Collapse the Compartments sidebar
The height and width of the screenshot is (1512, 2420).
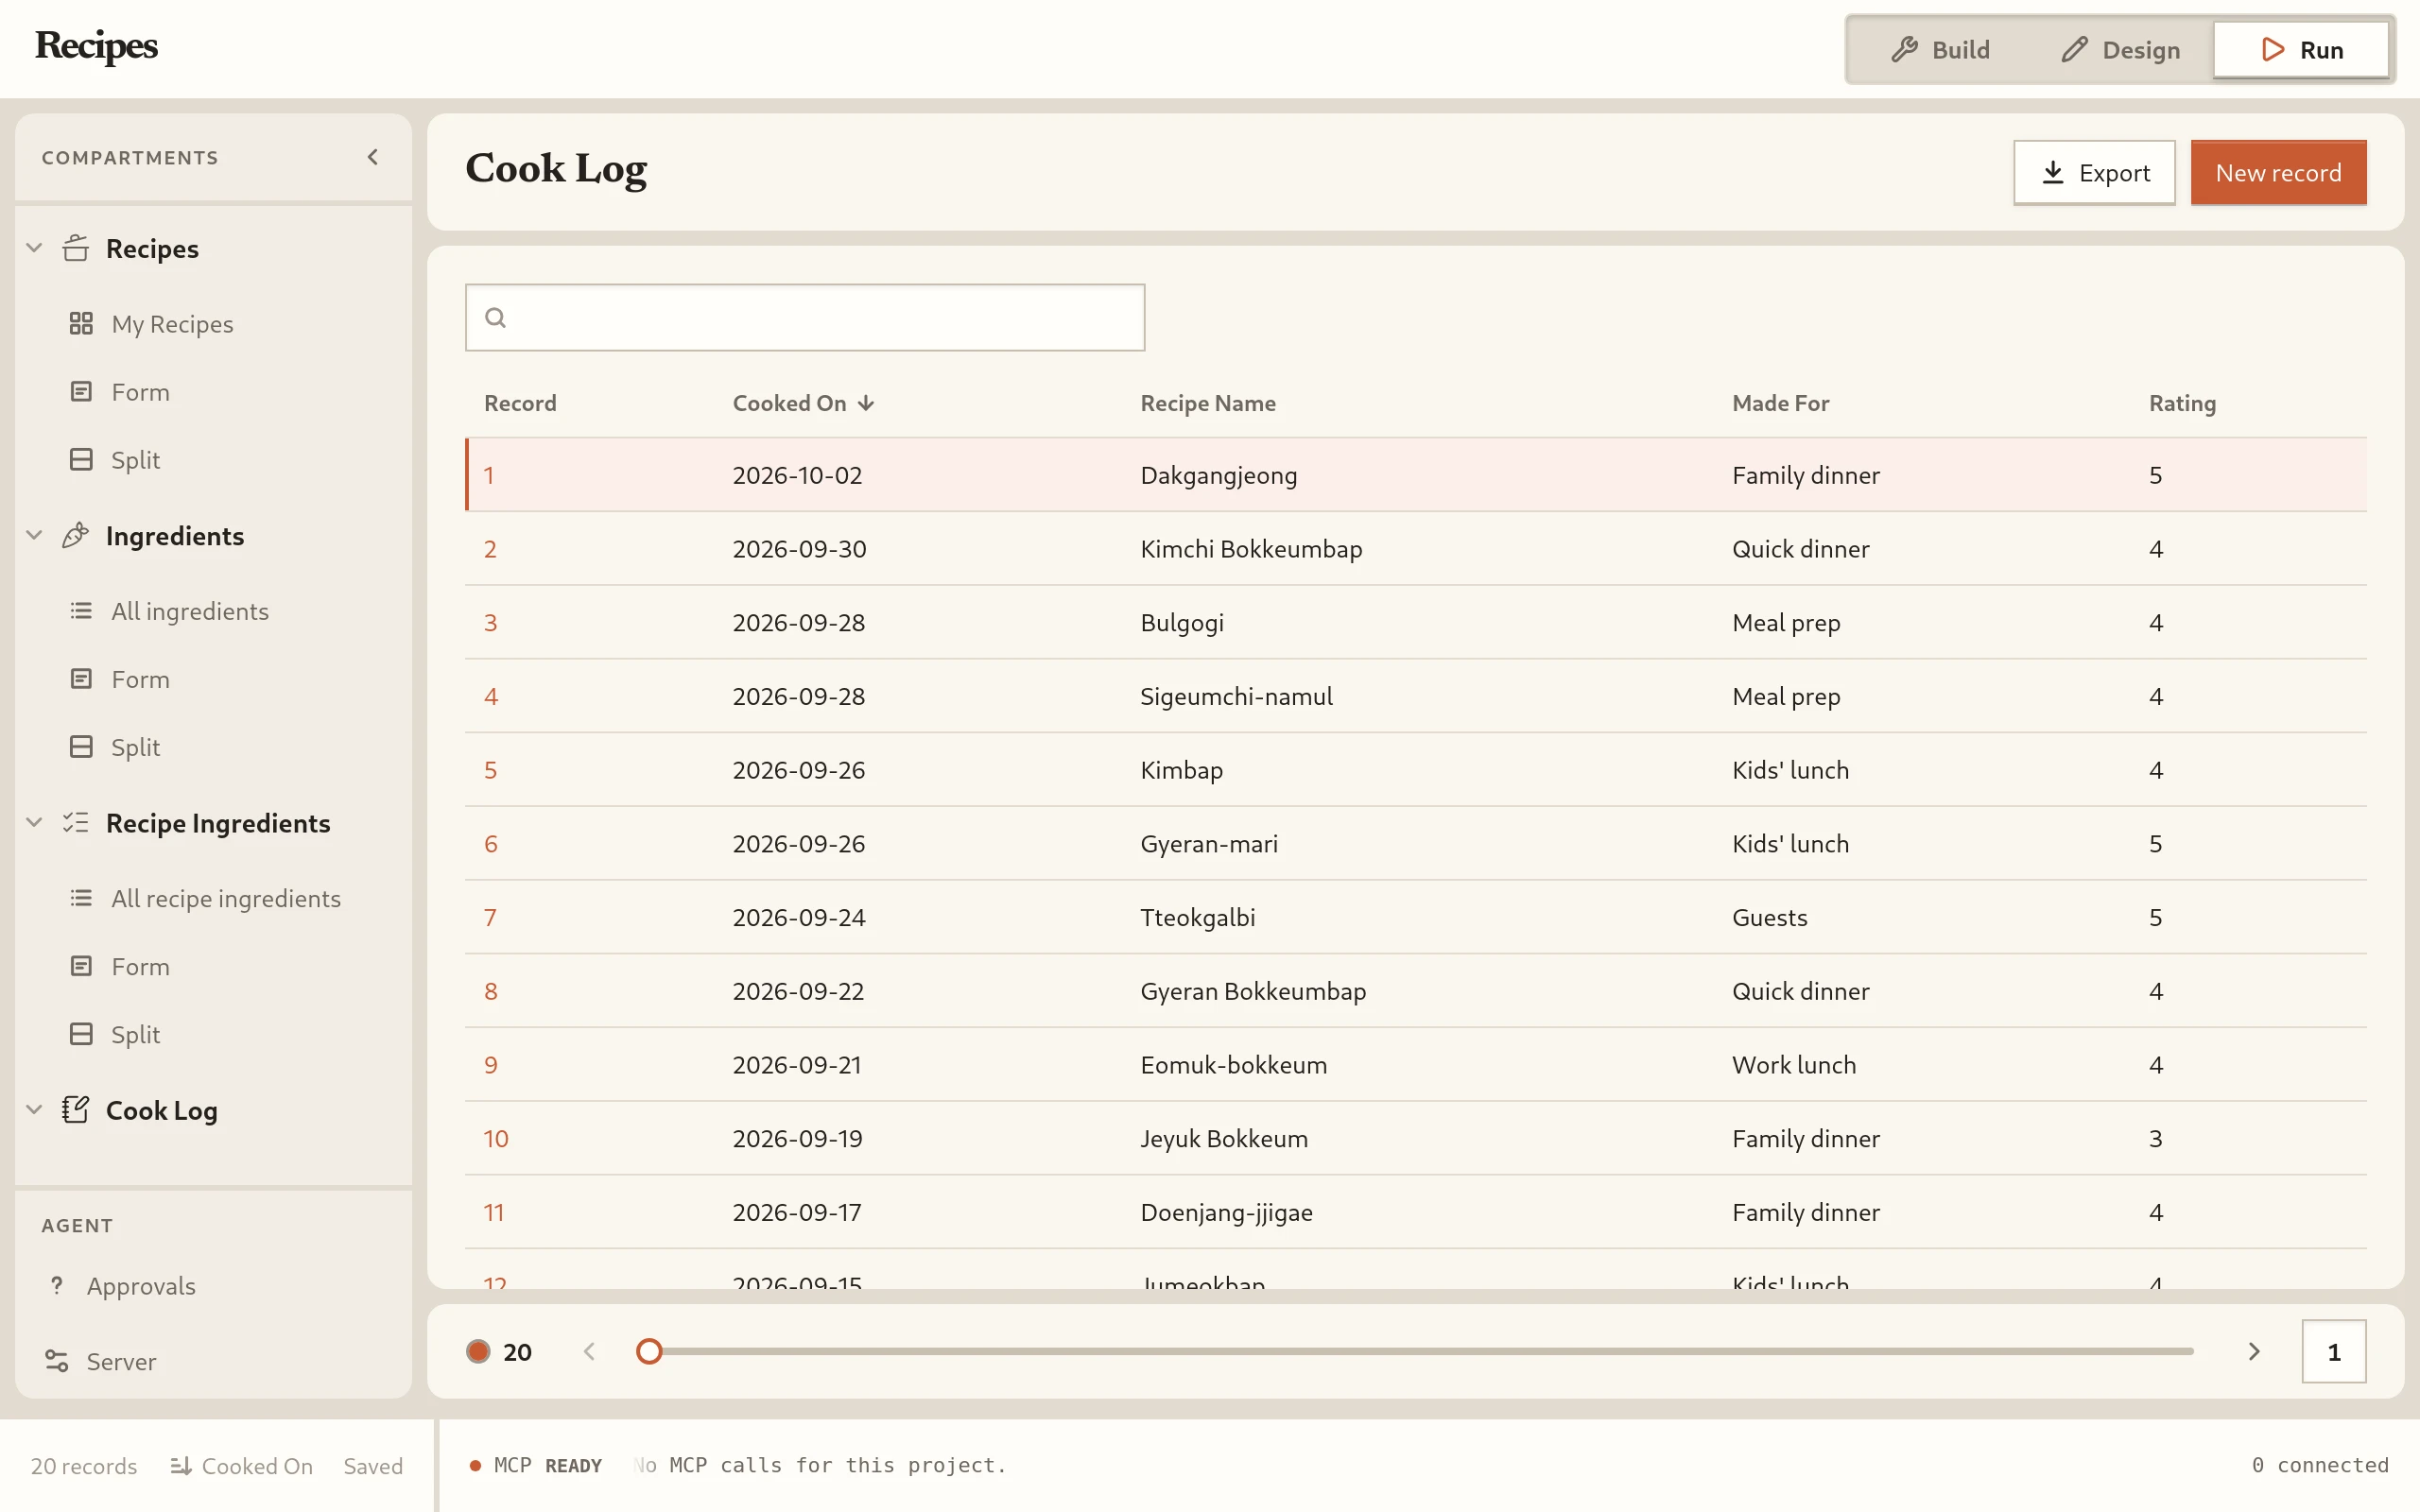point(373,157)
